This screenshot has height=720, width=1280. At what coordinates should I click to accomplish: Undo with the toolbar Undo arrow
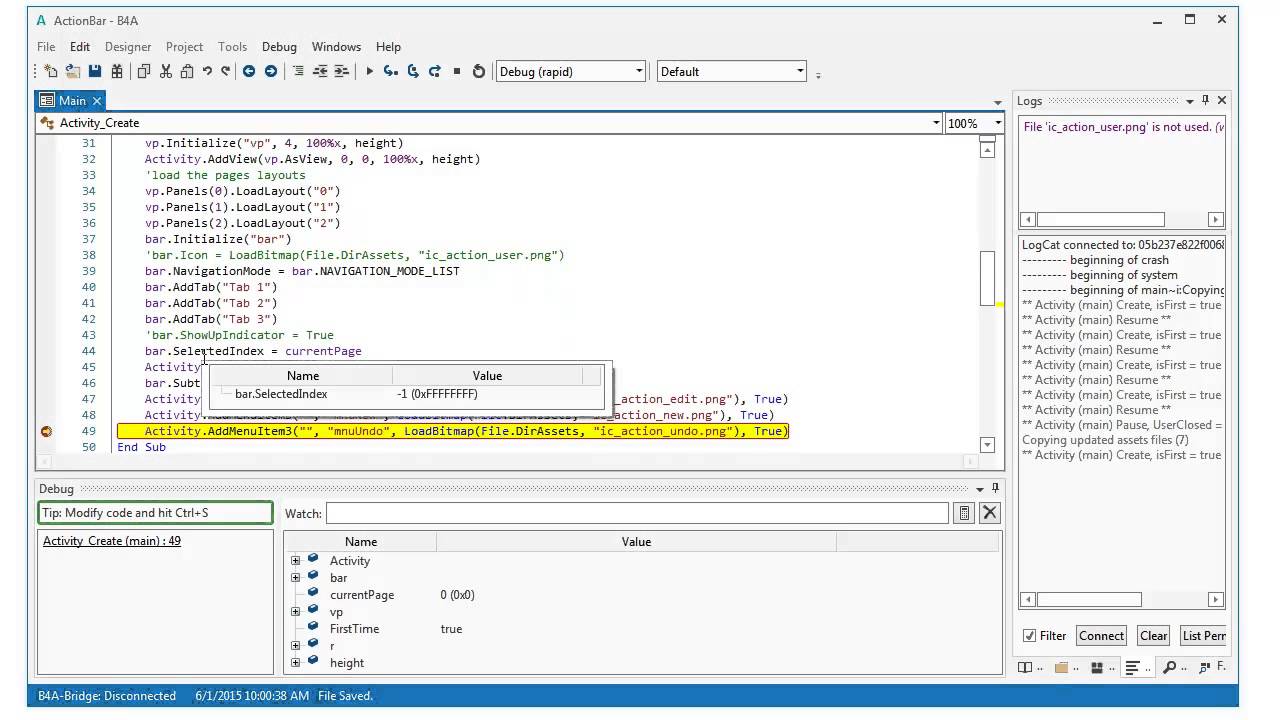(207, 71)
